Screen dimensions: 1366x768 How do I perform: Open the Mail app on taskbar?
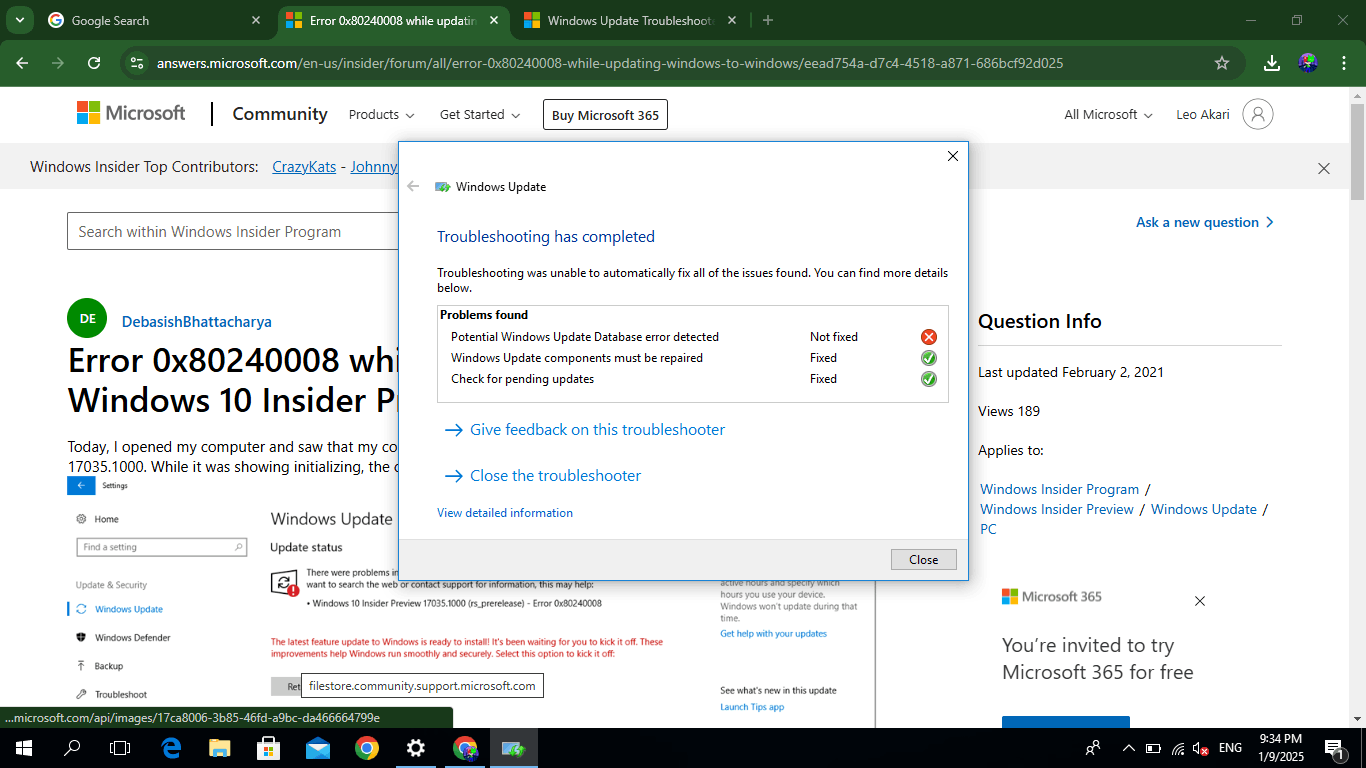[x=318, y=748]
